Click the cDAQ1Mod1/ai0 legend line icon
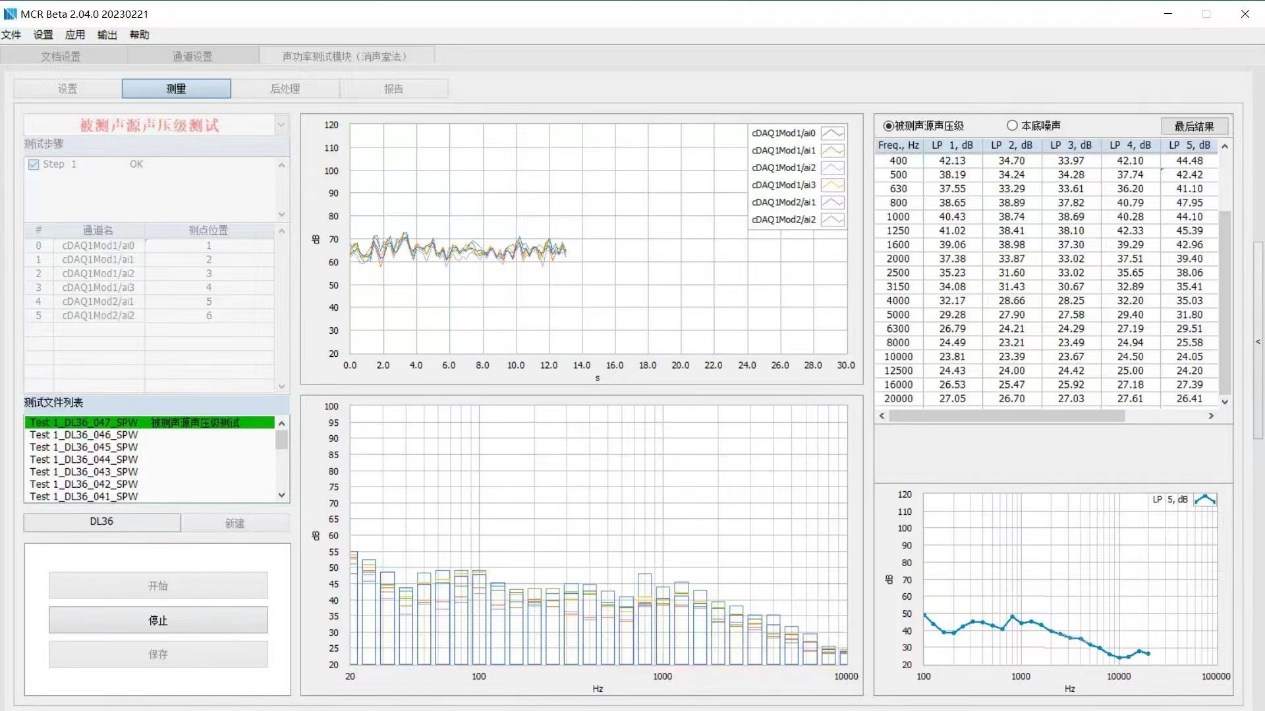1265x711 pixels. coord(832,133)
